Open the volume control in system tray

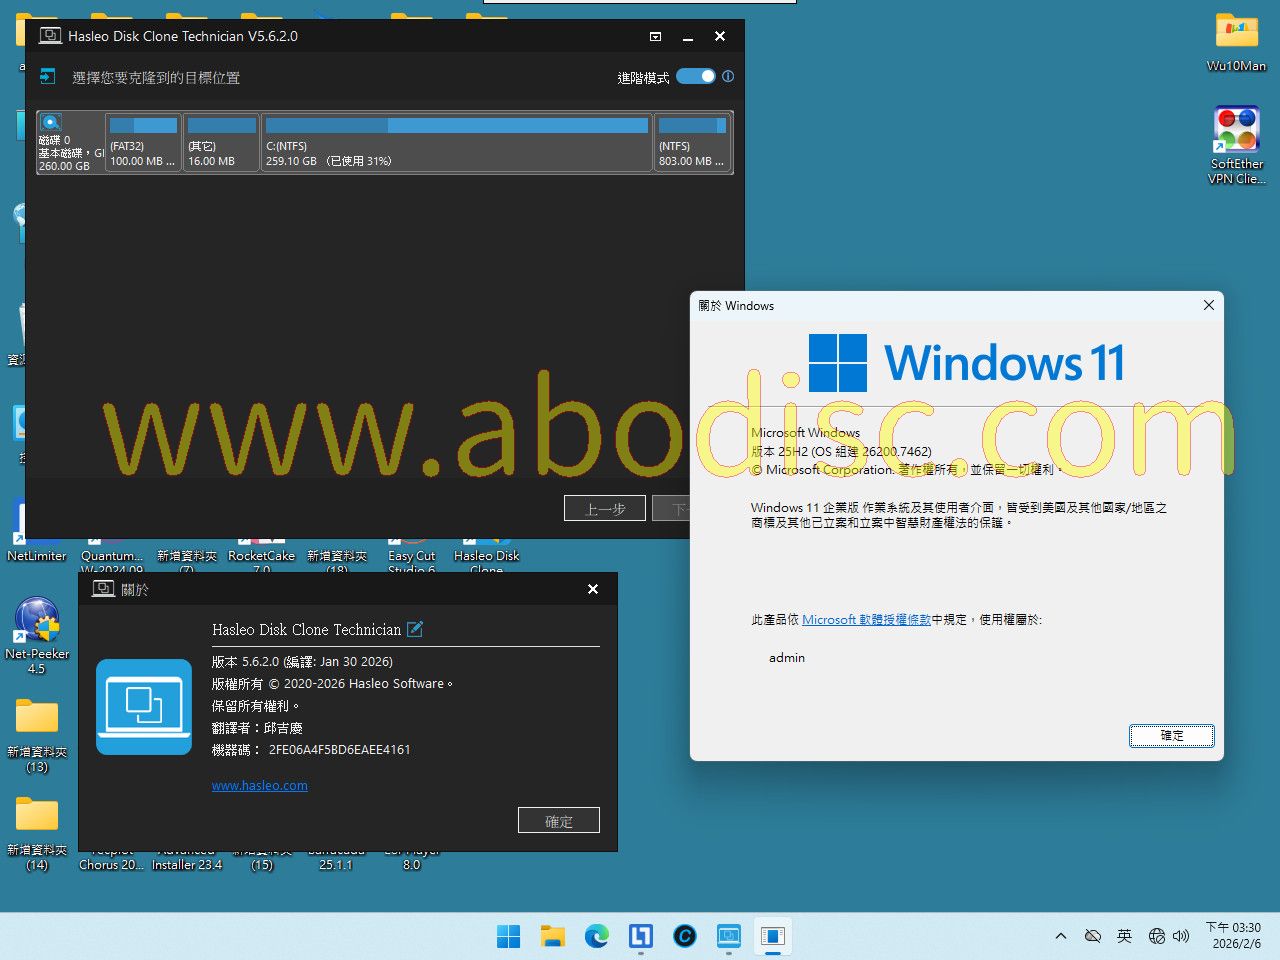pos(1181,936)
